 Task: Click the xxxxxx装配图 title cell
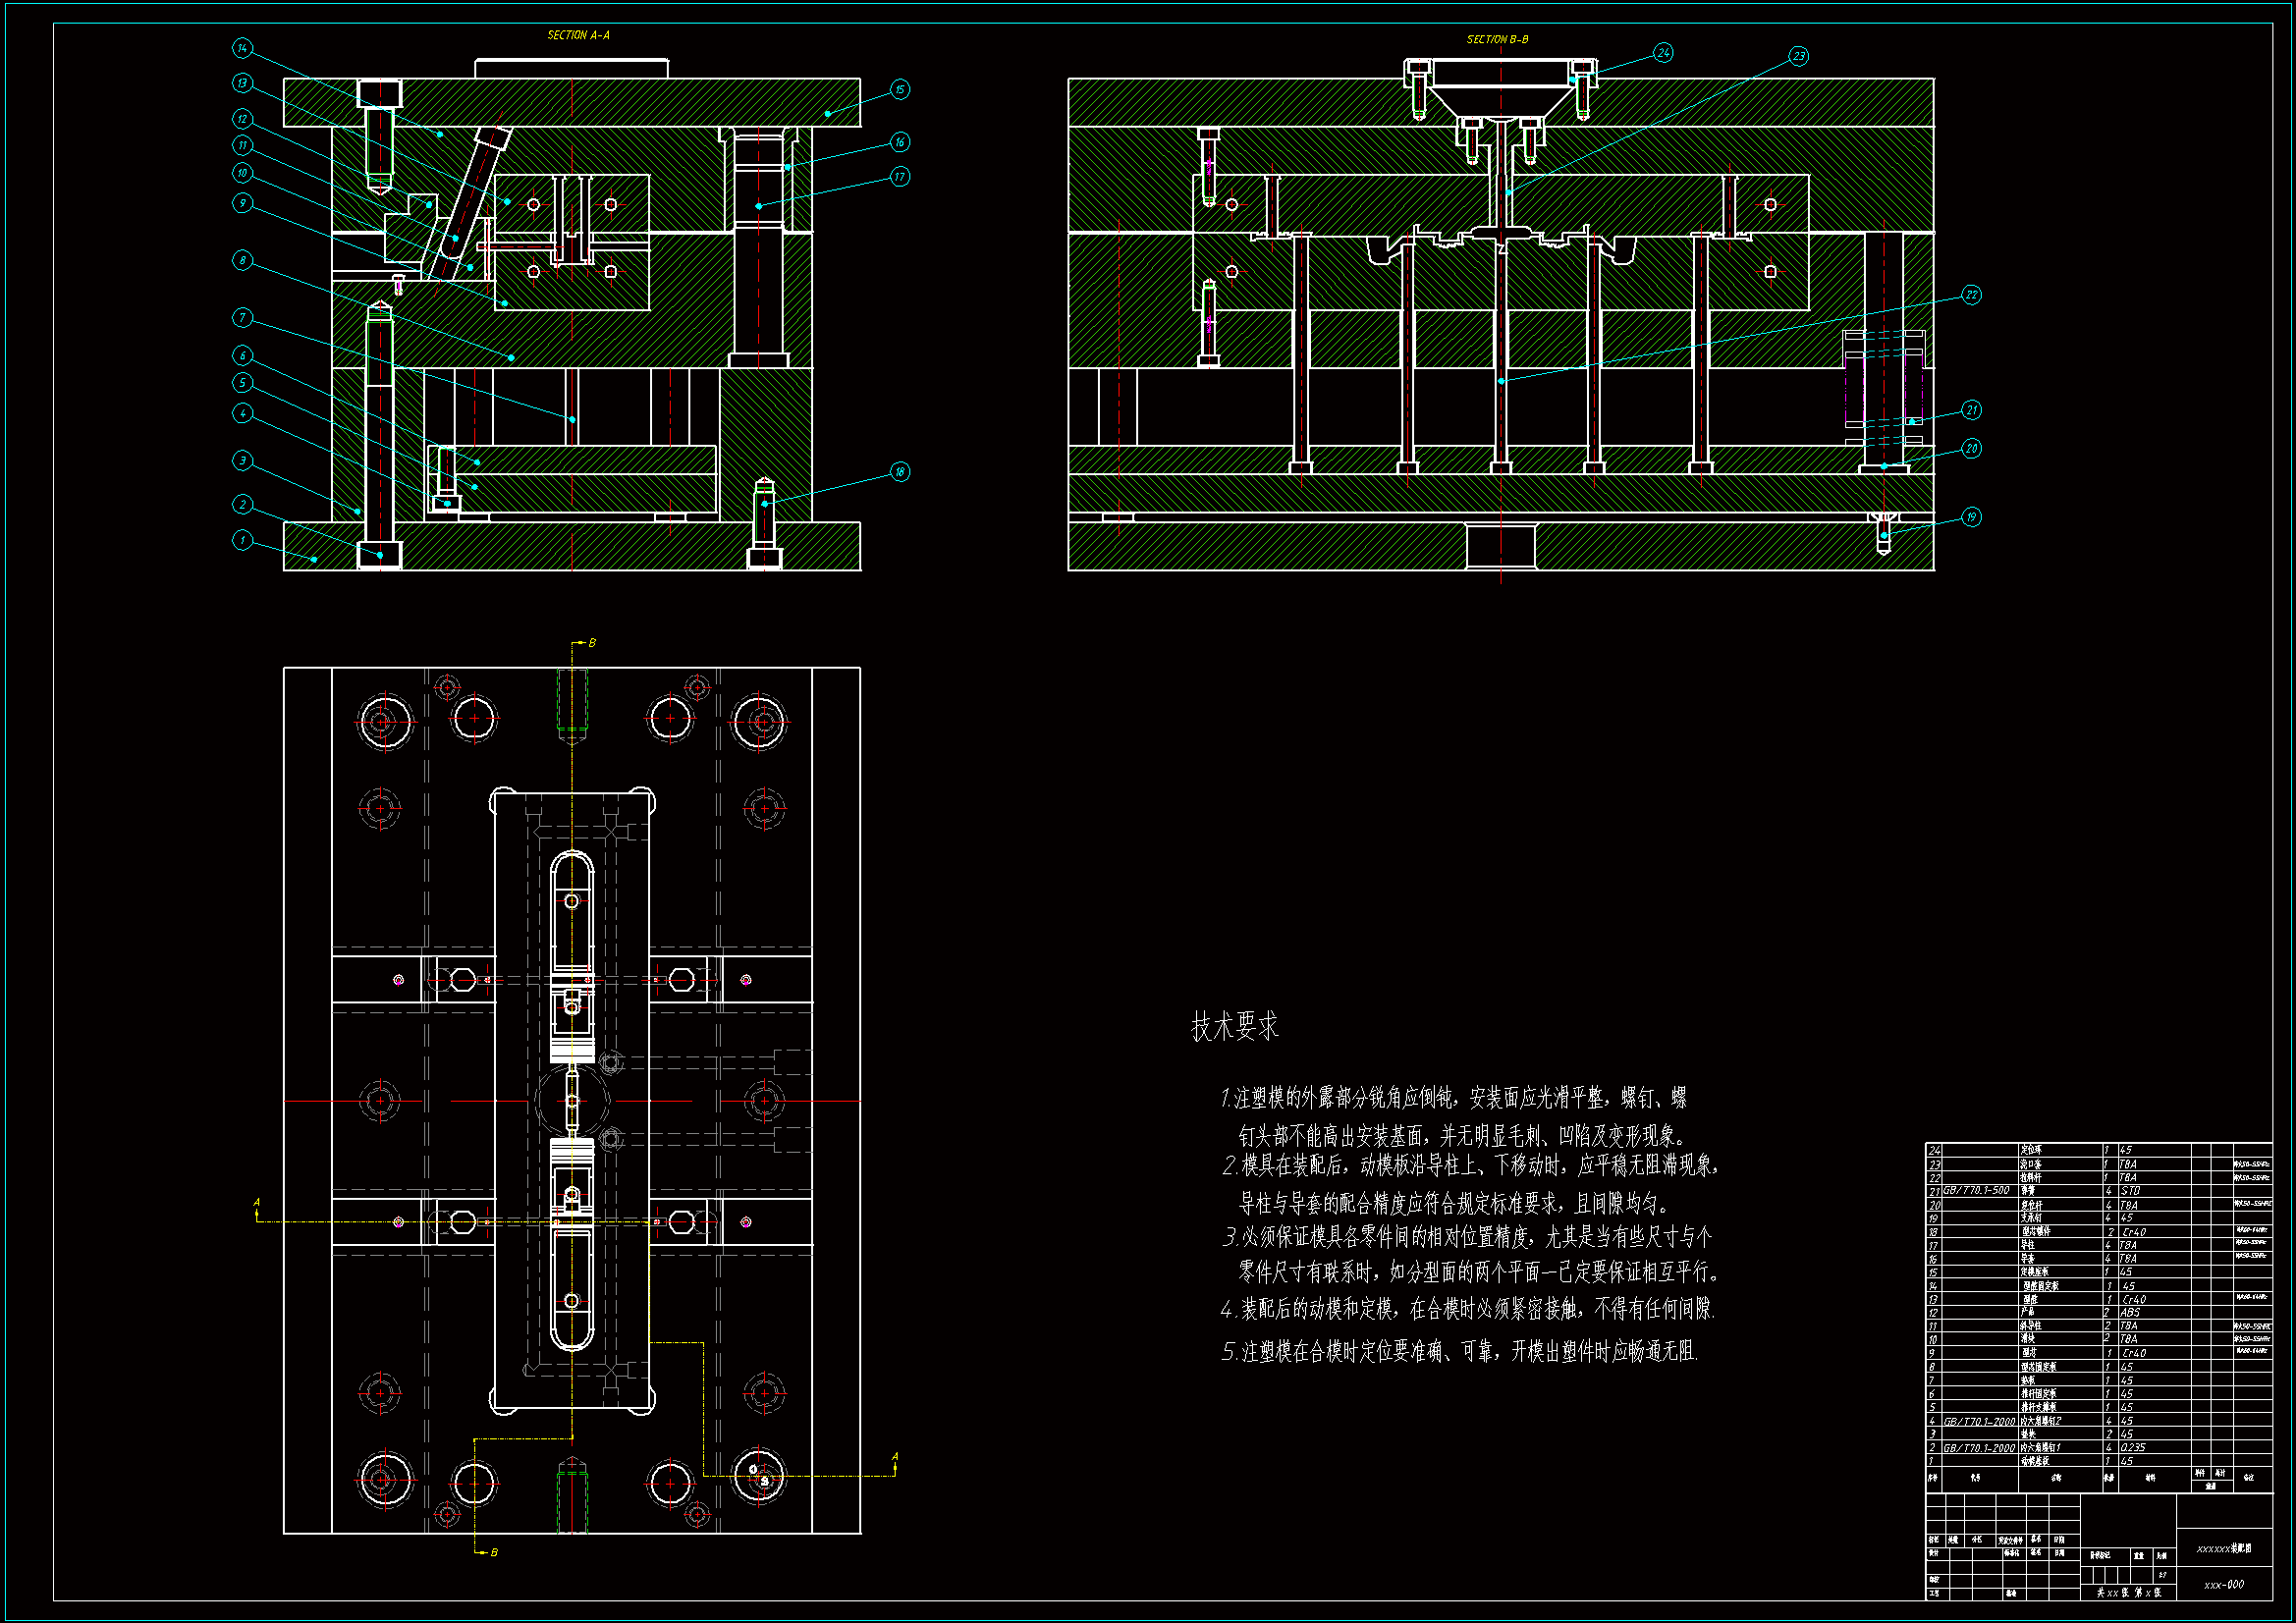pos(2223,1549)
